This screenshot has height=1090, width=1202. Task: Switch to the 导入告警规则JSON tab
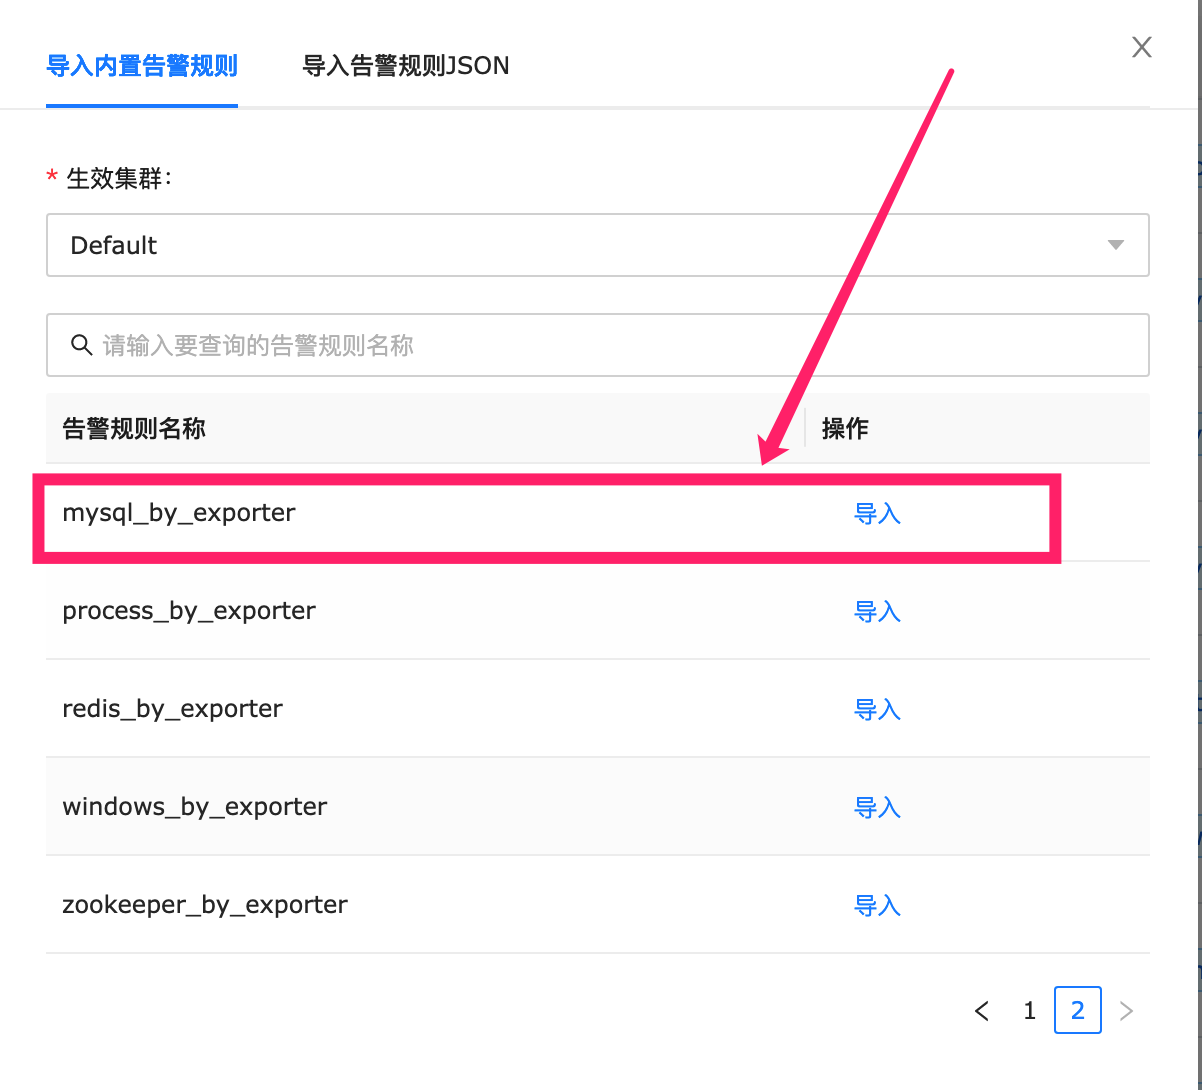coord(405,65)
